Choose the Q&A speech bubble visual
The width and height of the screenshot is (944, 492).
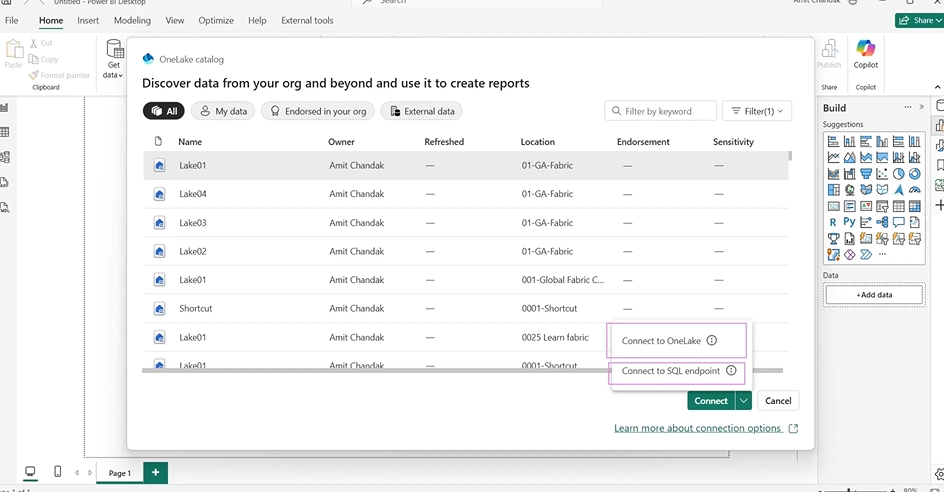coord(898,222)
